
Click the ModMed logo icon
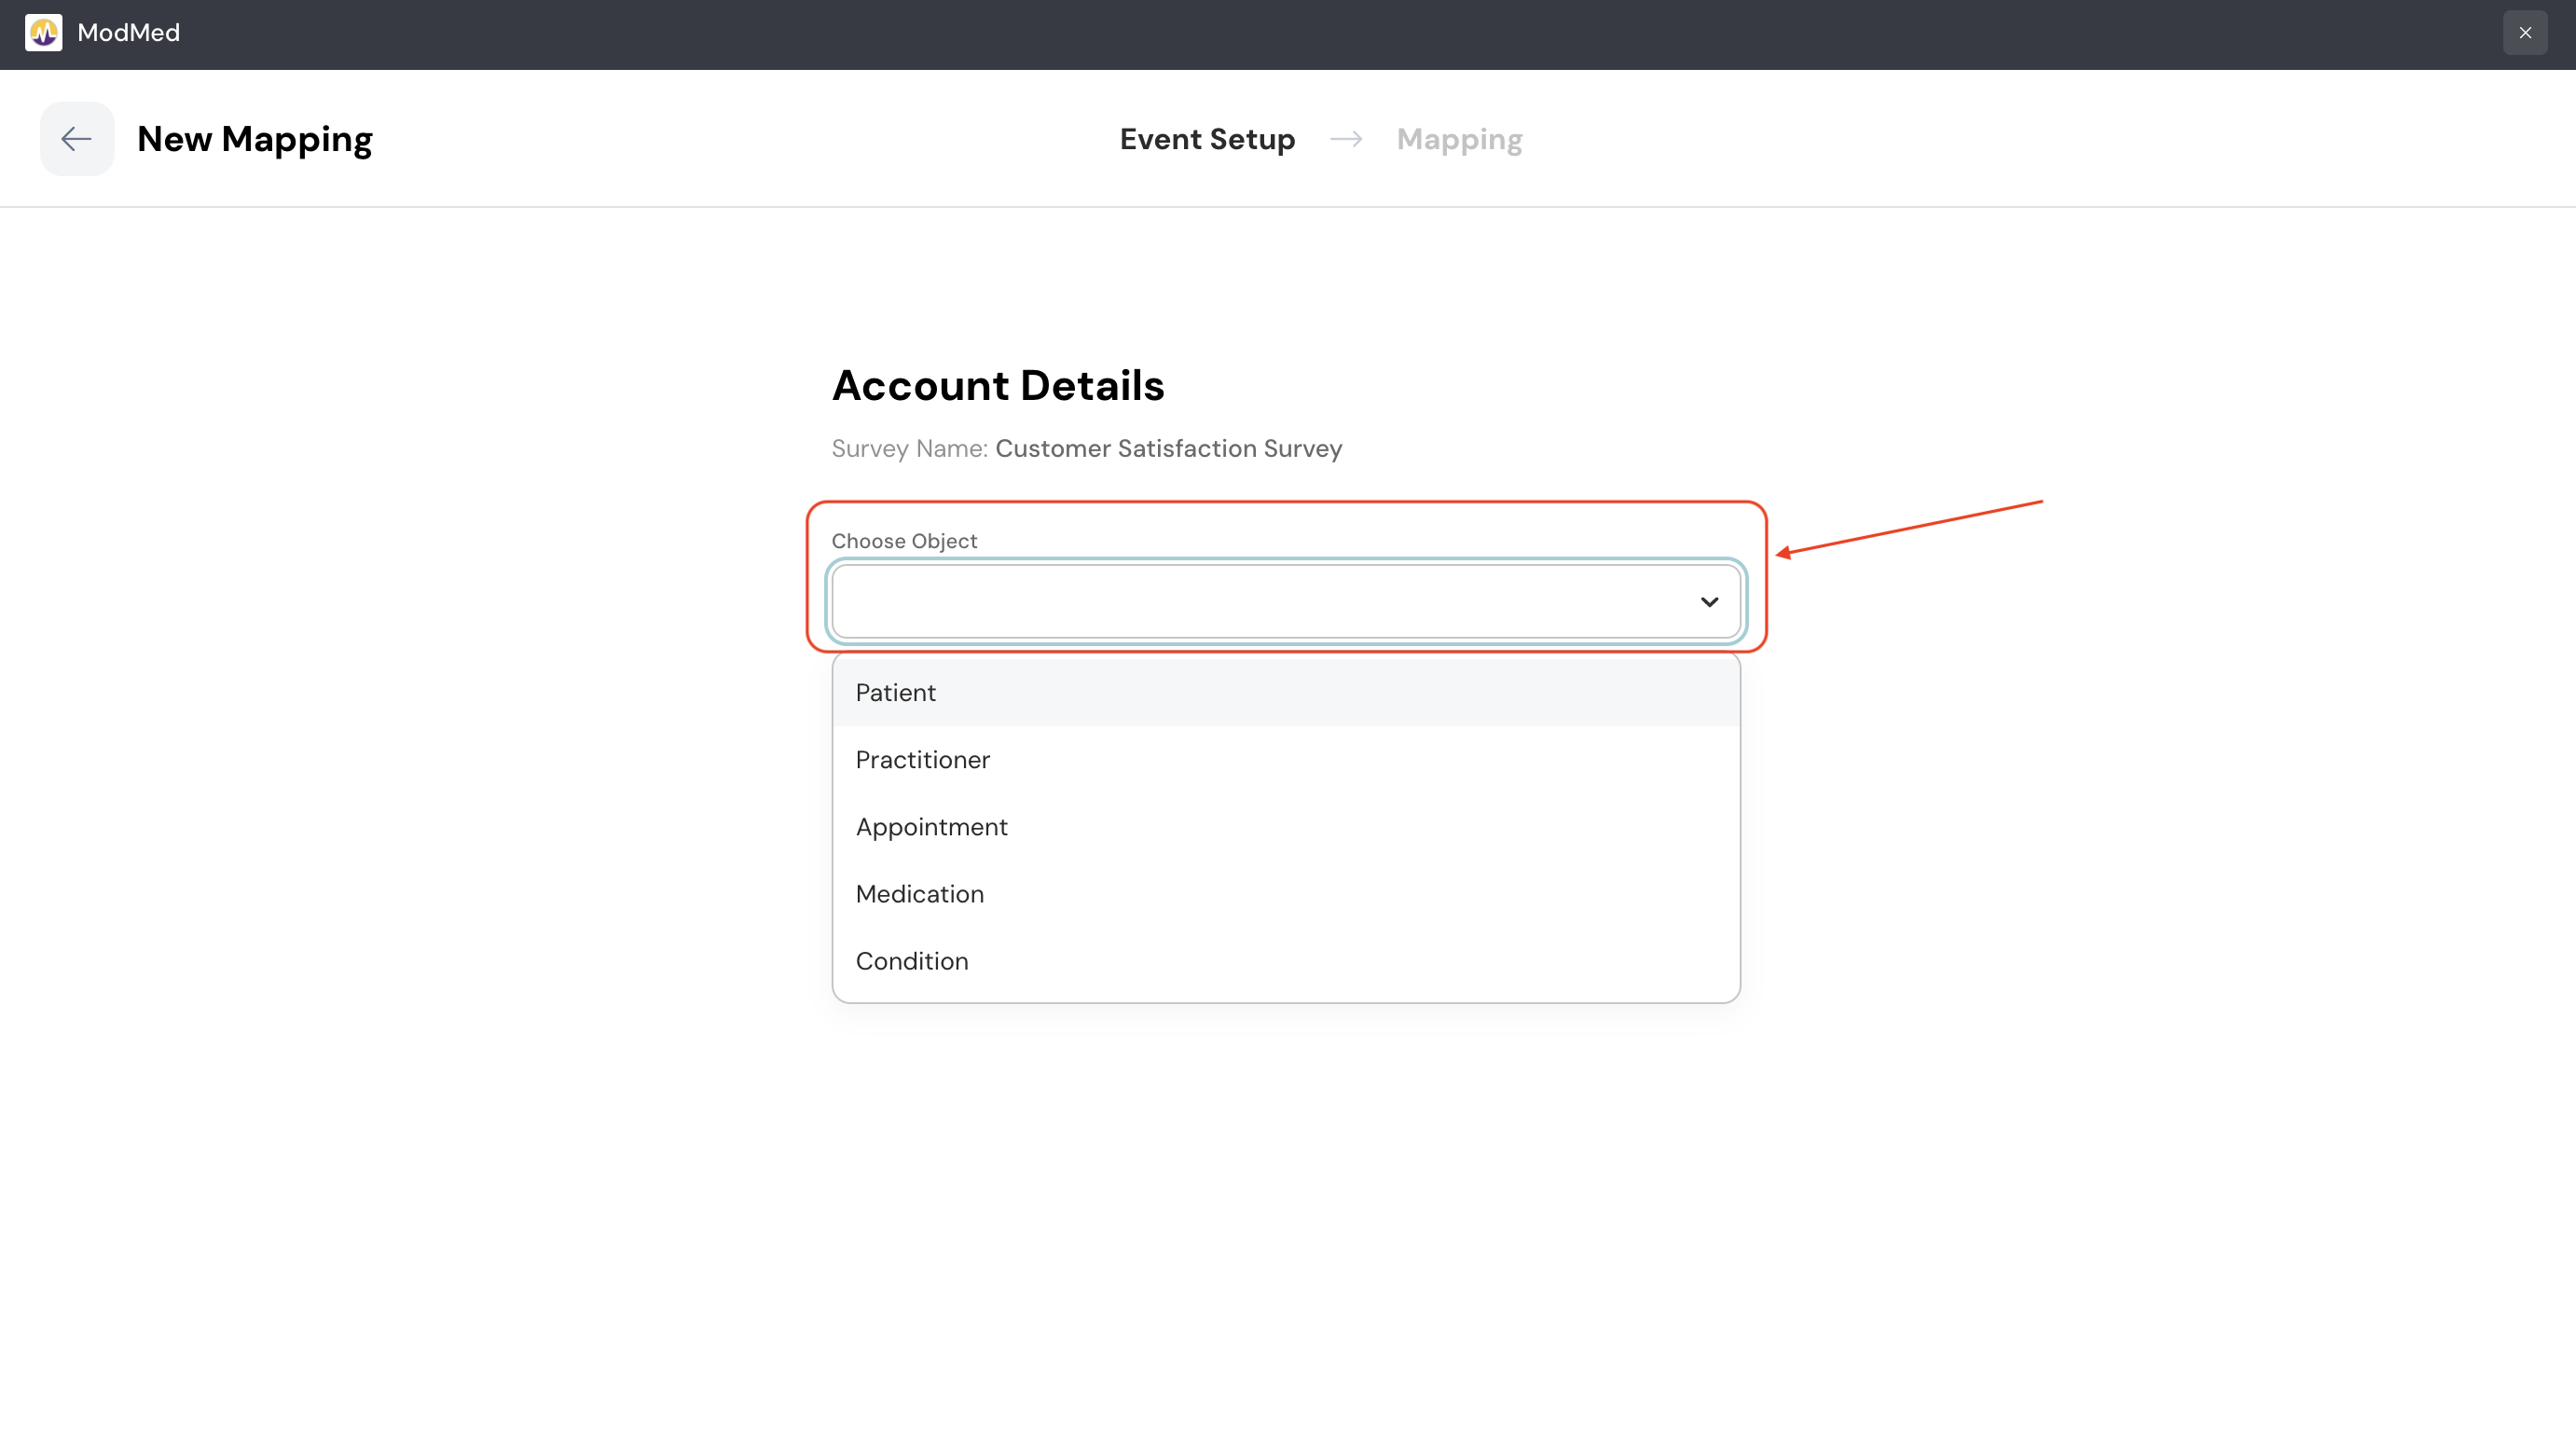pos(43,33)
